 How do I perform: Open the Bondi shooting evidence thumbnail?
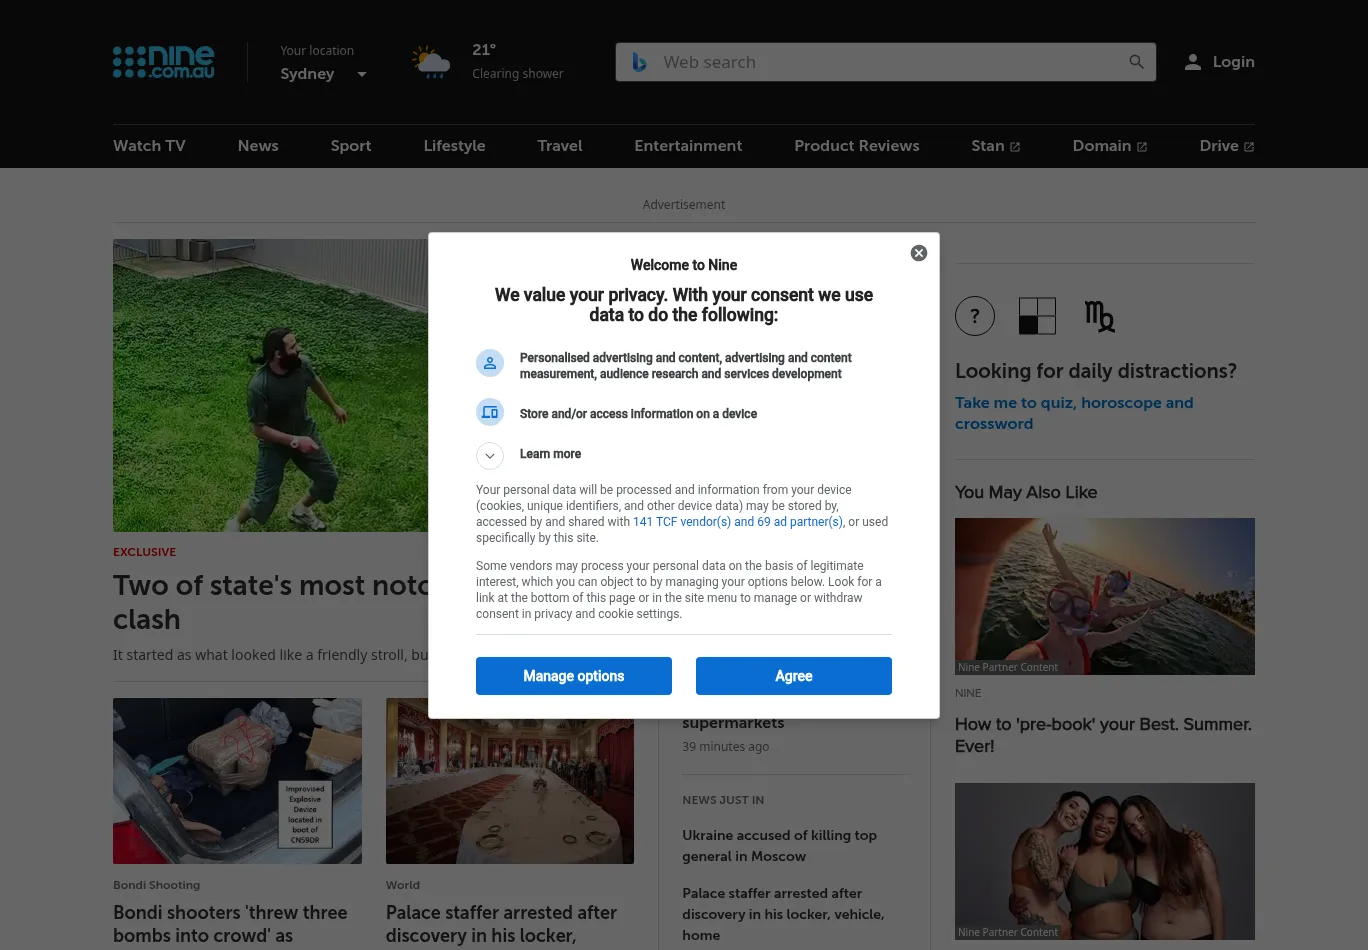pos(237,781)
